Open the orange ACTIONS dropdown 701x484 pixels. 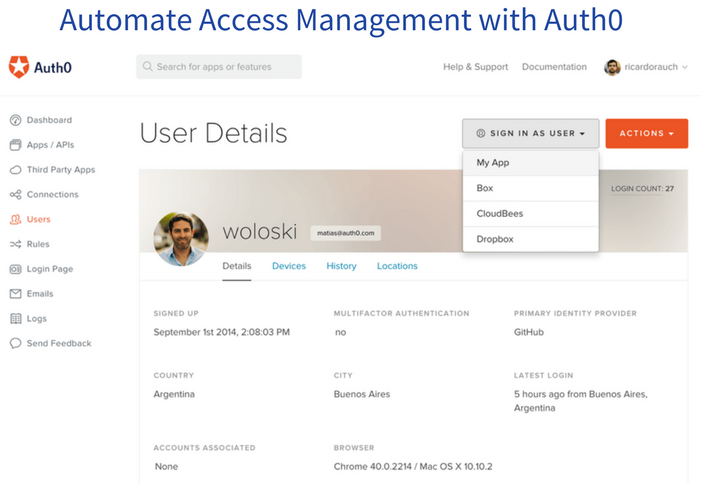[646, 133]
